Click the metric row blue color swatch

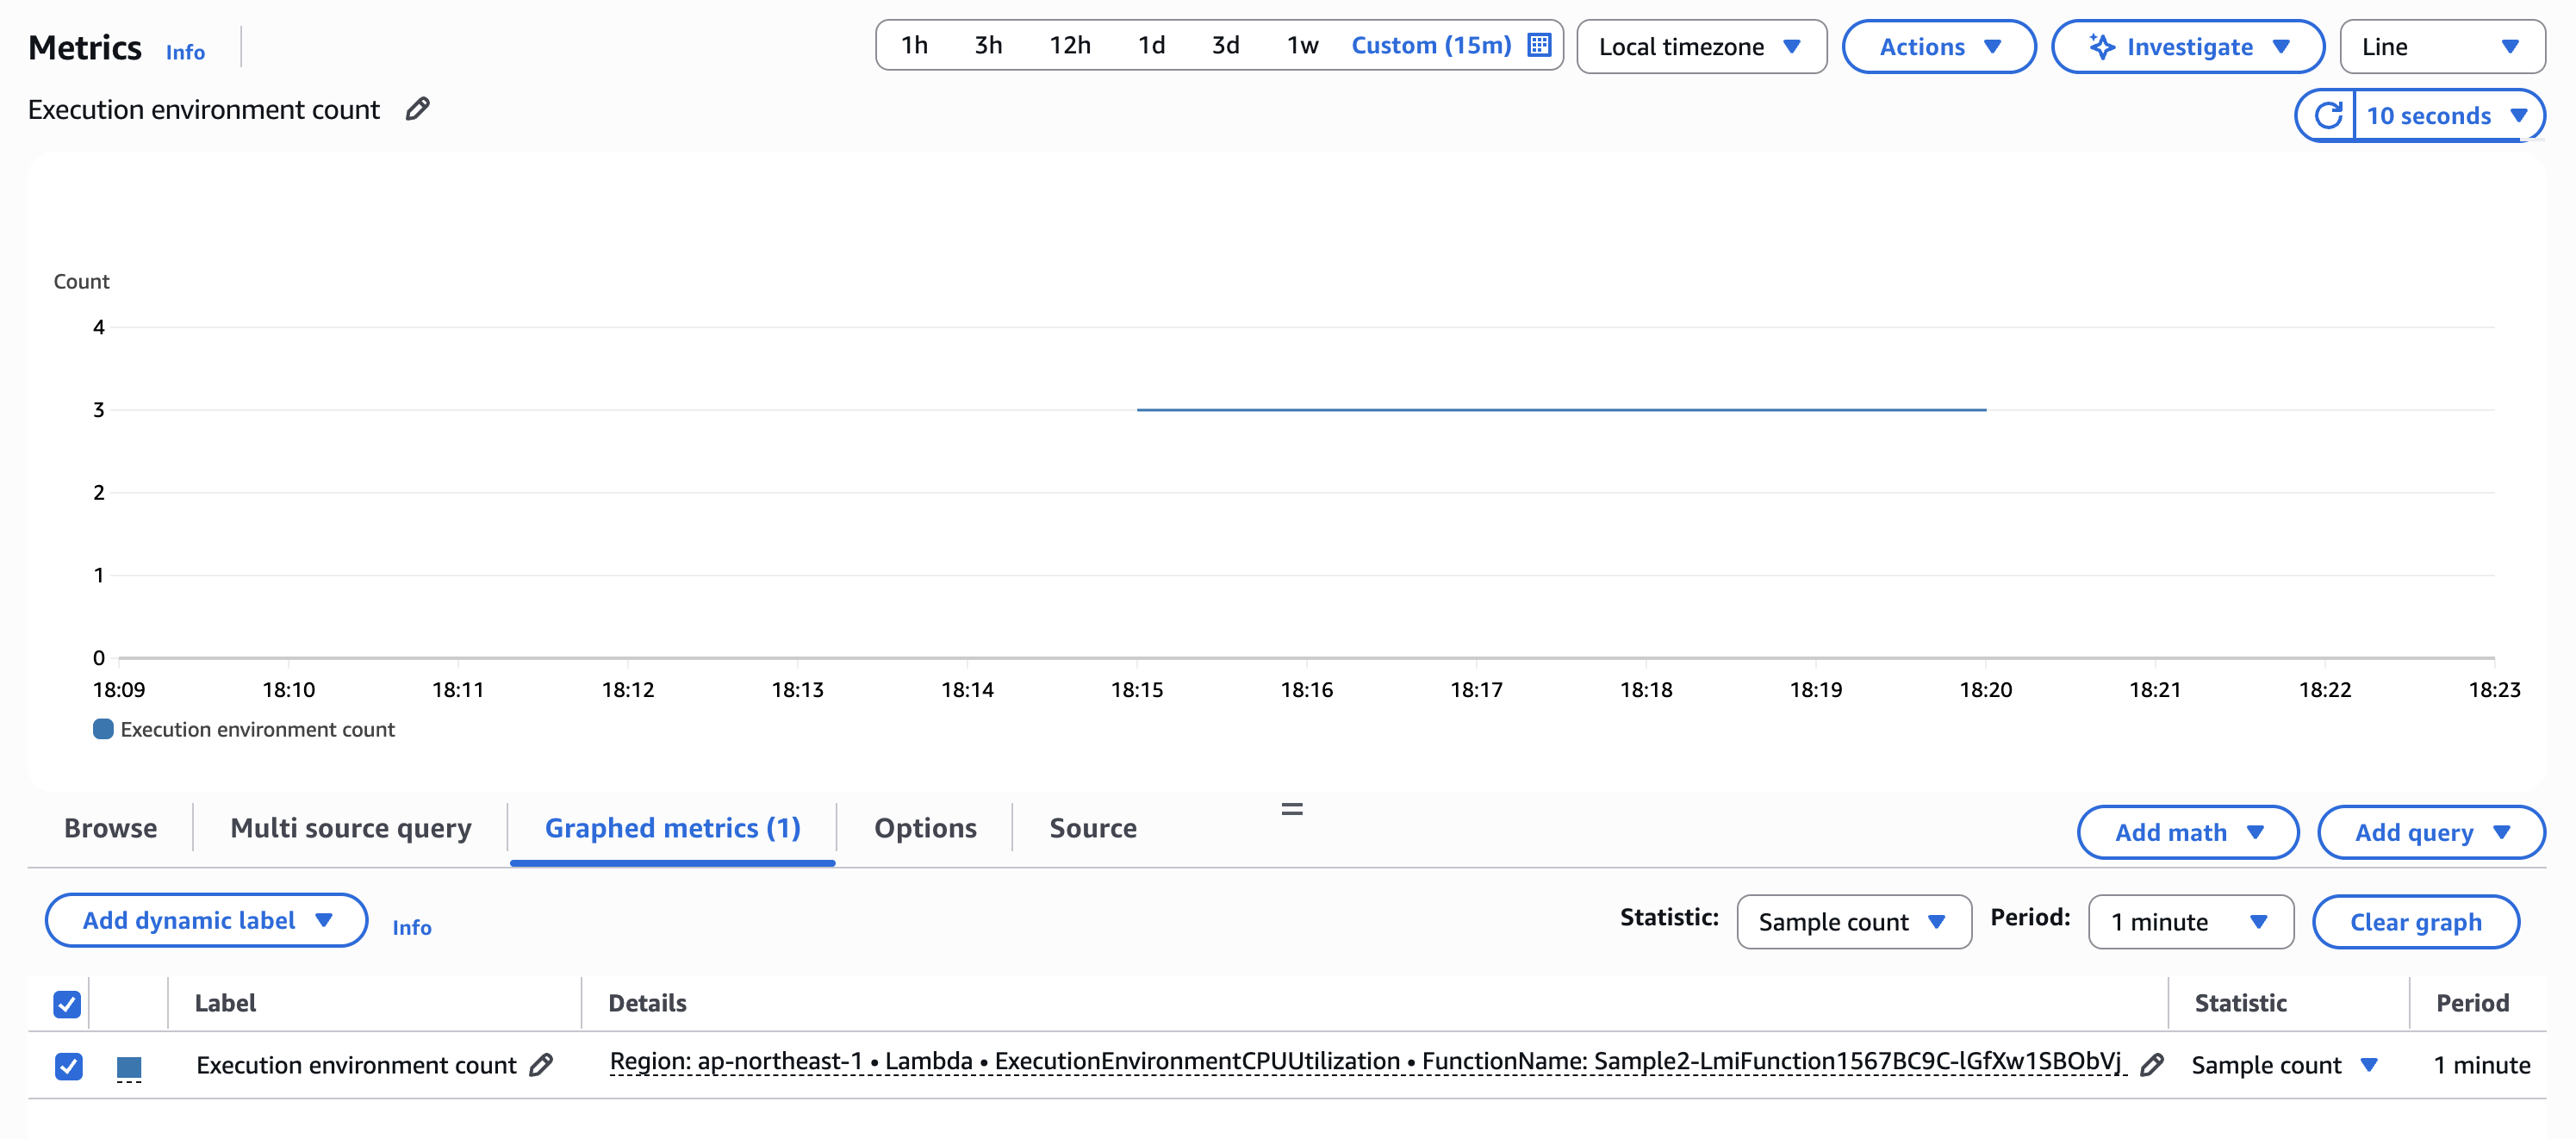[129, 1067]
